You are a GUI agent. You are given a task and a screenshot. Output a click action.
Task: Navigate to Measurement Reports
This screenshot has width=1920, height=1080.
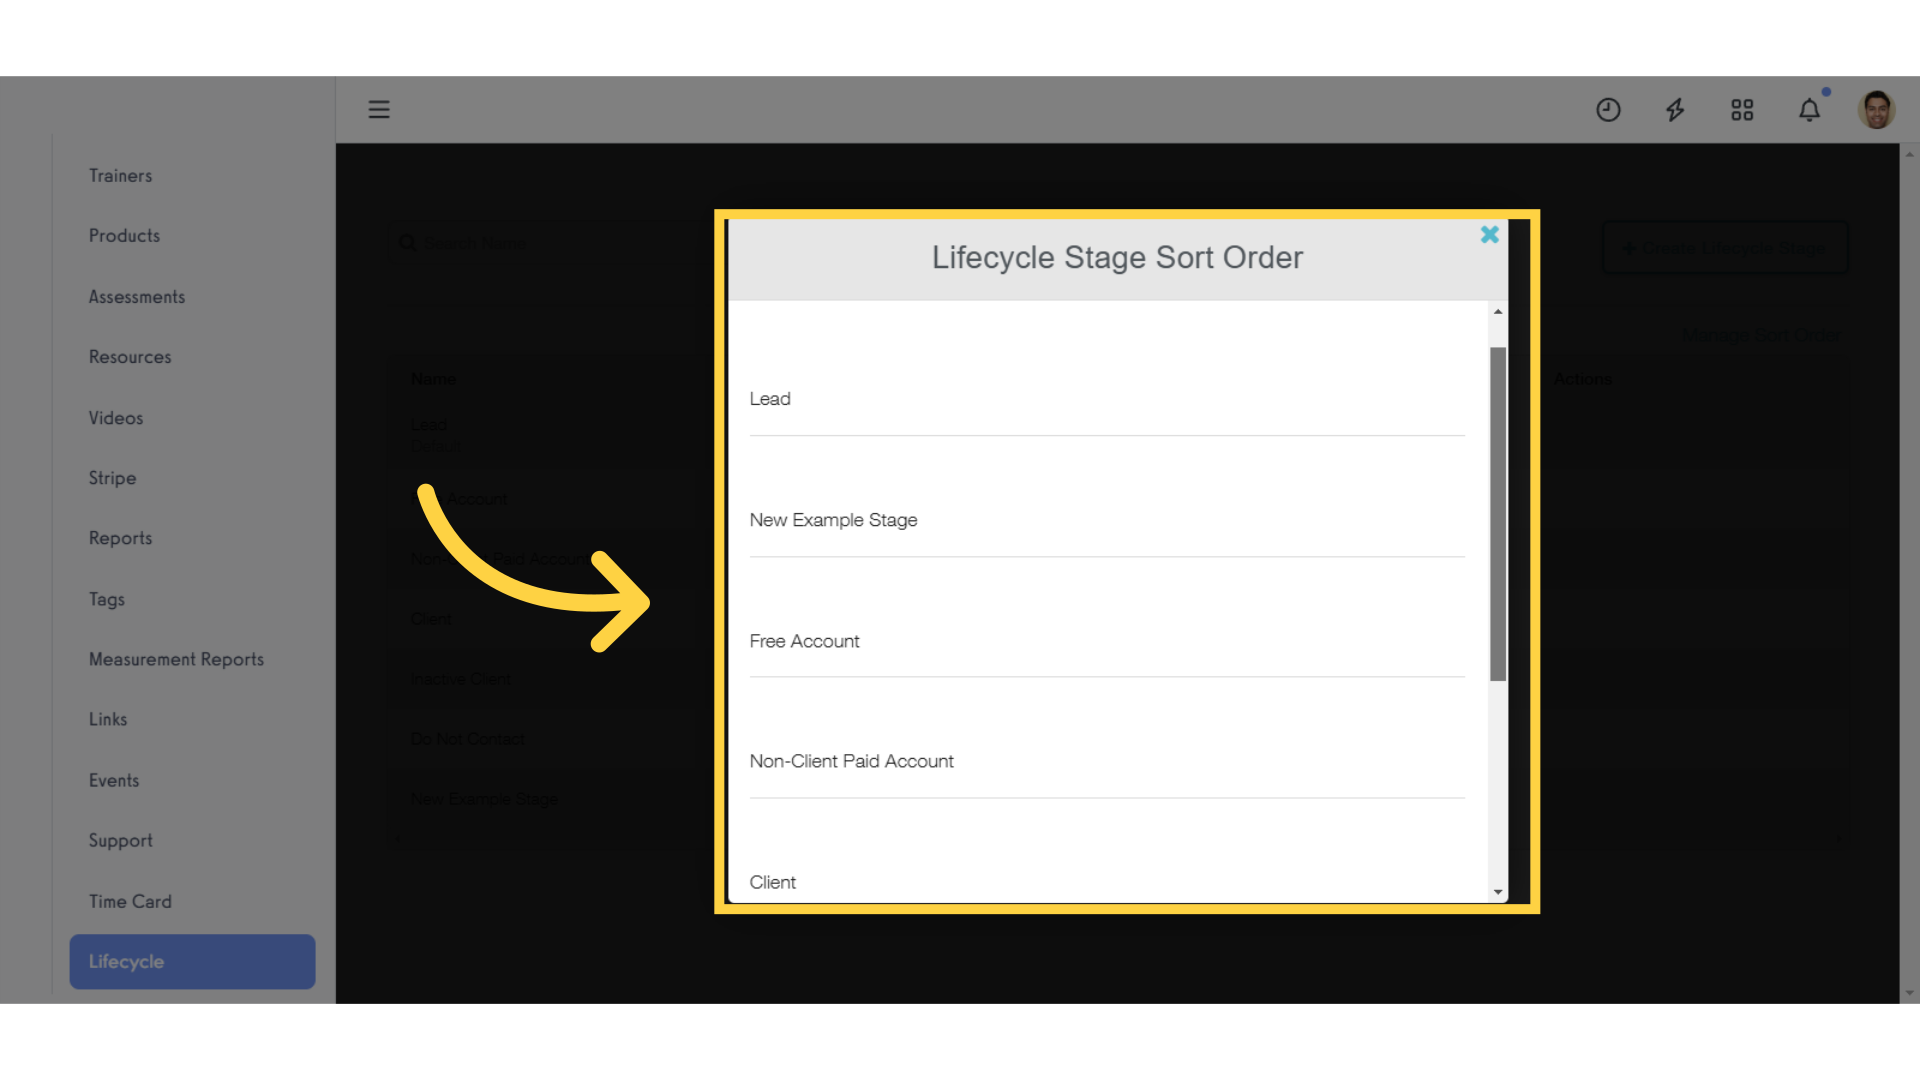coord(175,659)
